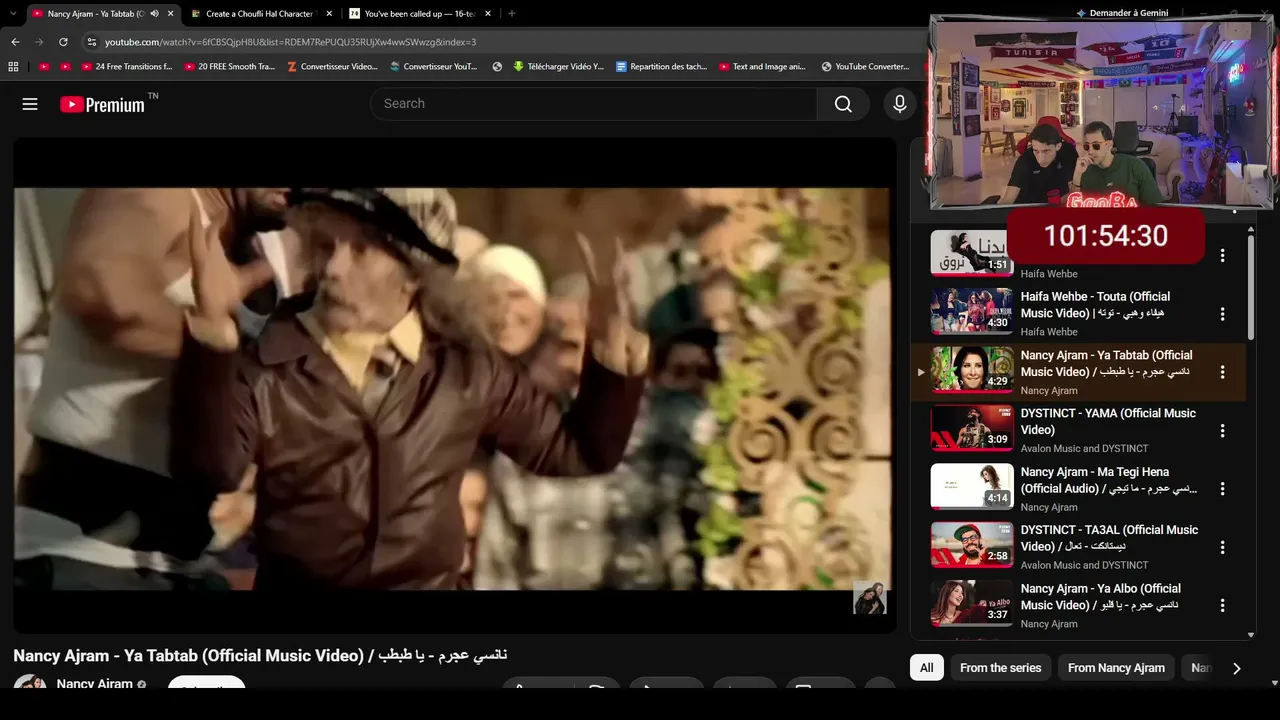The image size is (1280, 720).
Task: Open the Repartition des tach... bookmark
Action: (662, 67)
